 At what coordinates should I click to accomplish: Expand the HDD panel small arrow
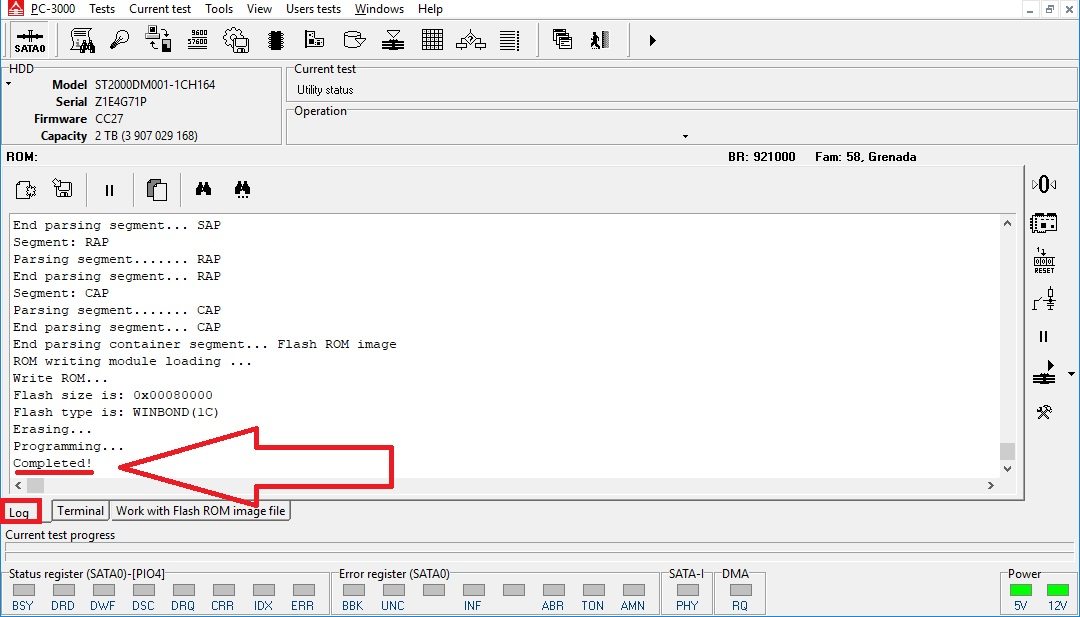coord(9,84)
